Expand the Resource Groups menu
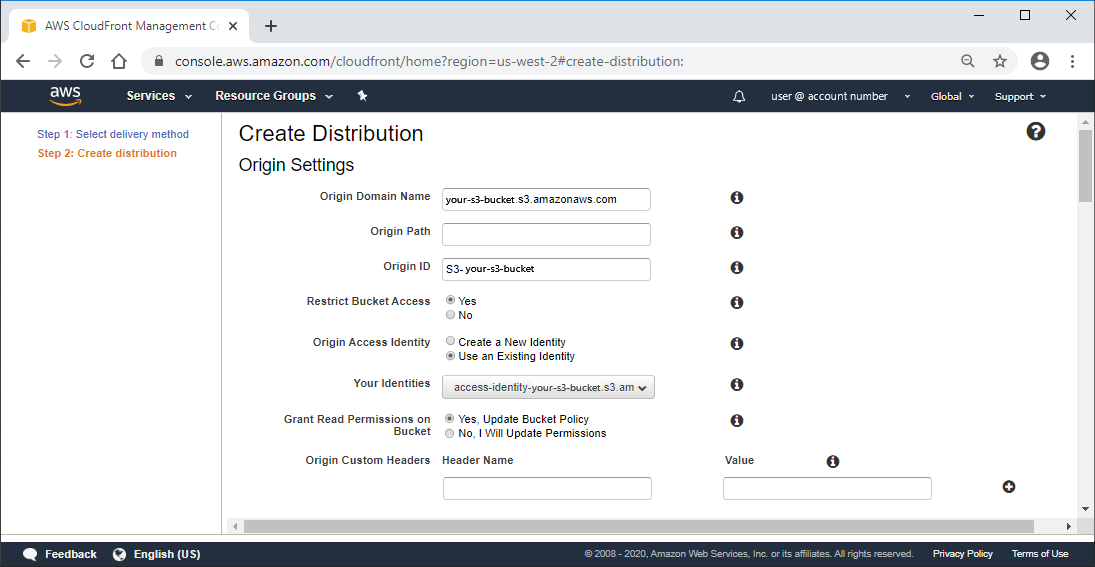 274,96
